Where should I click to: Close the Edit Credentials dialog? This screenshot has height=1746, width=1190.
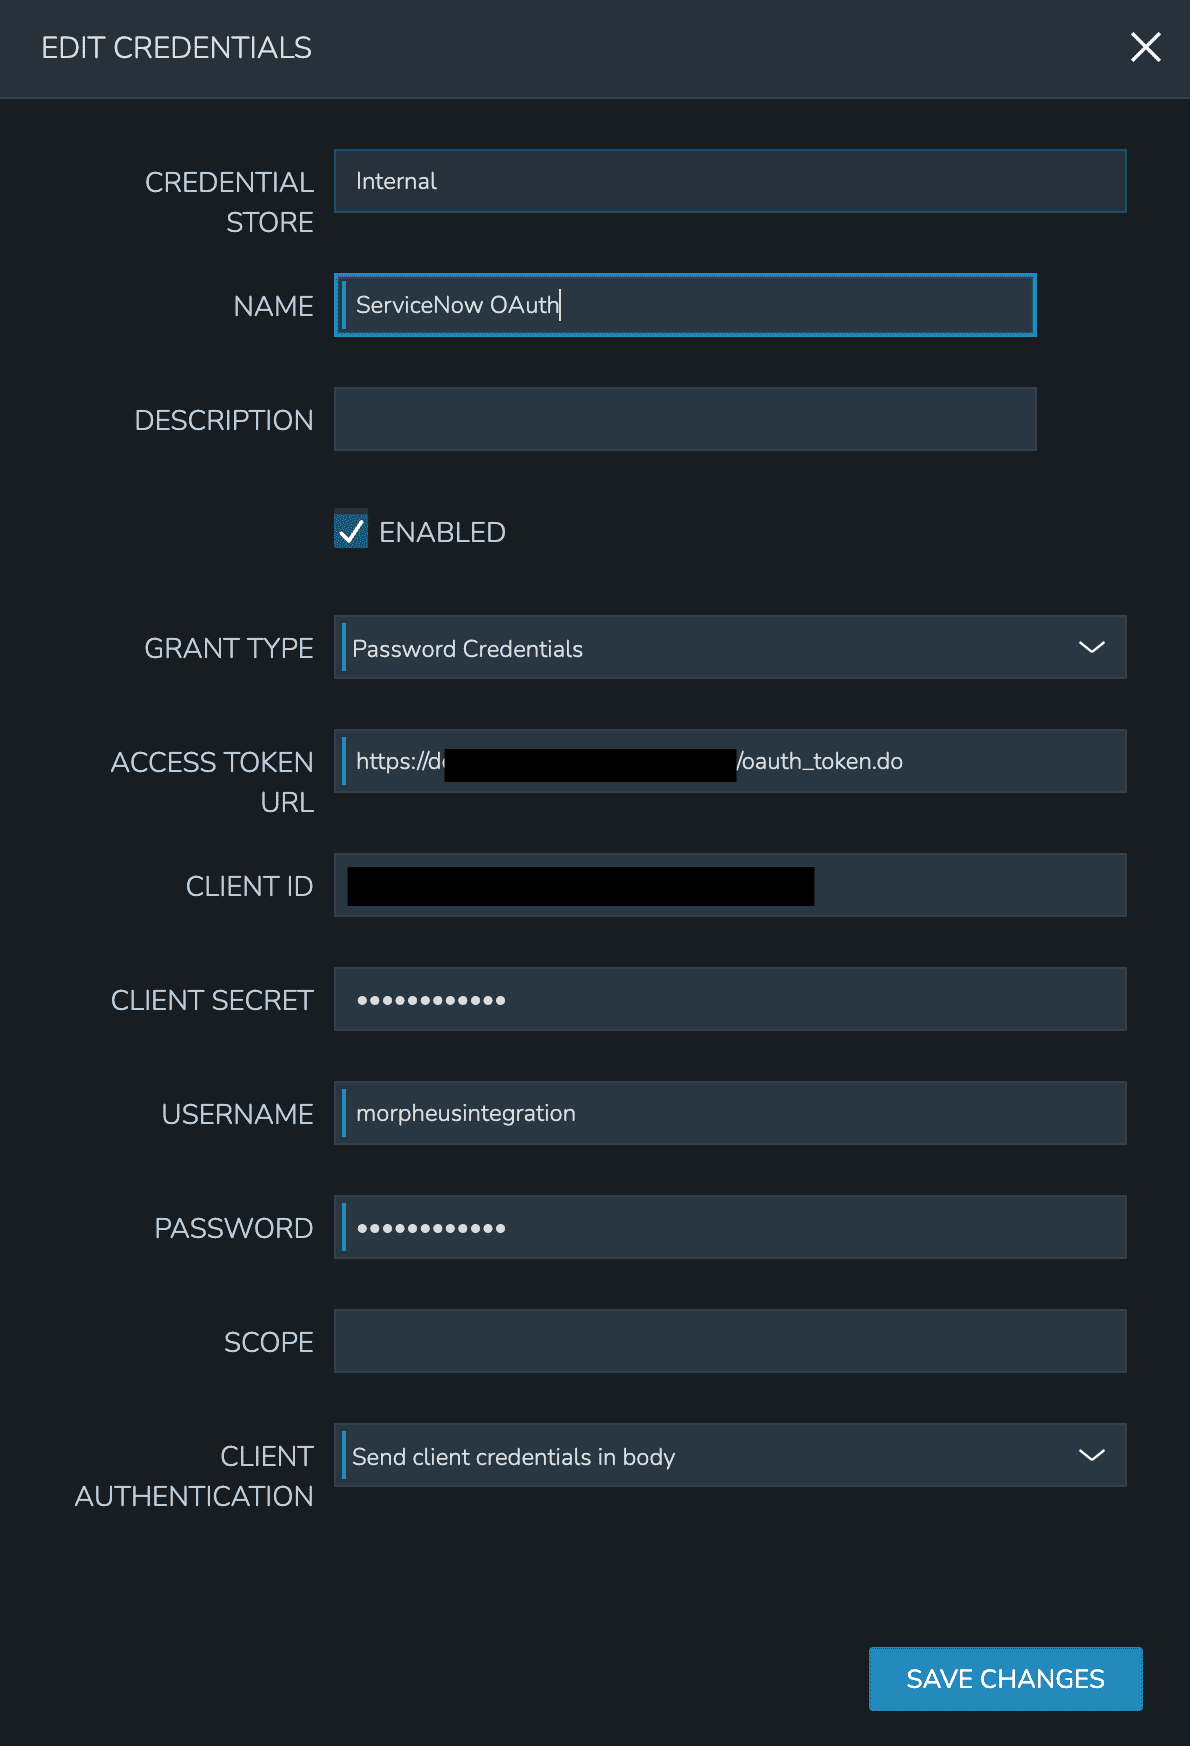[1146, 47]
